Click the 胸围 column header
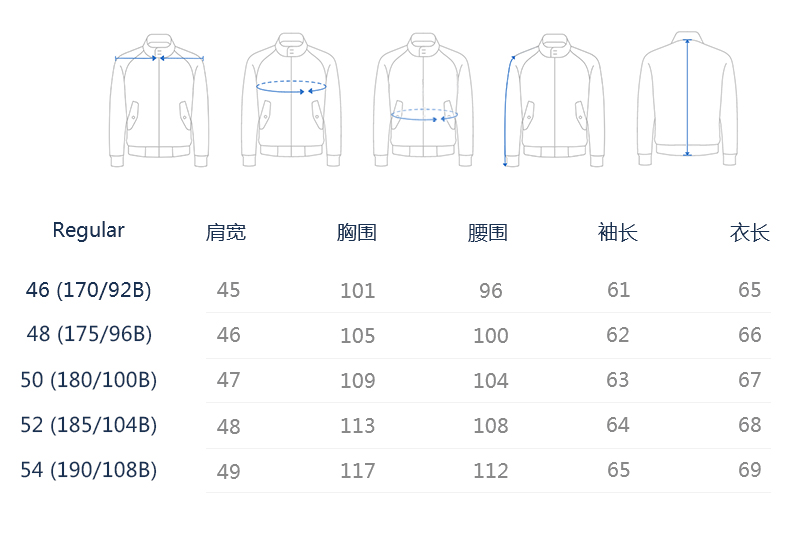 (x=357, y=232)
